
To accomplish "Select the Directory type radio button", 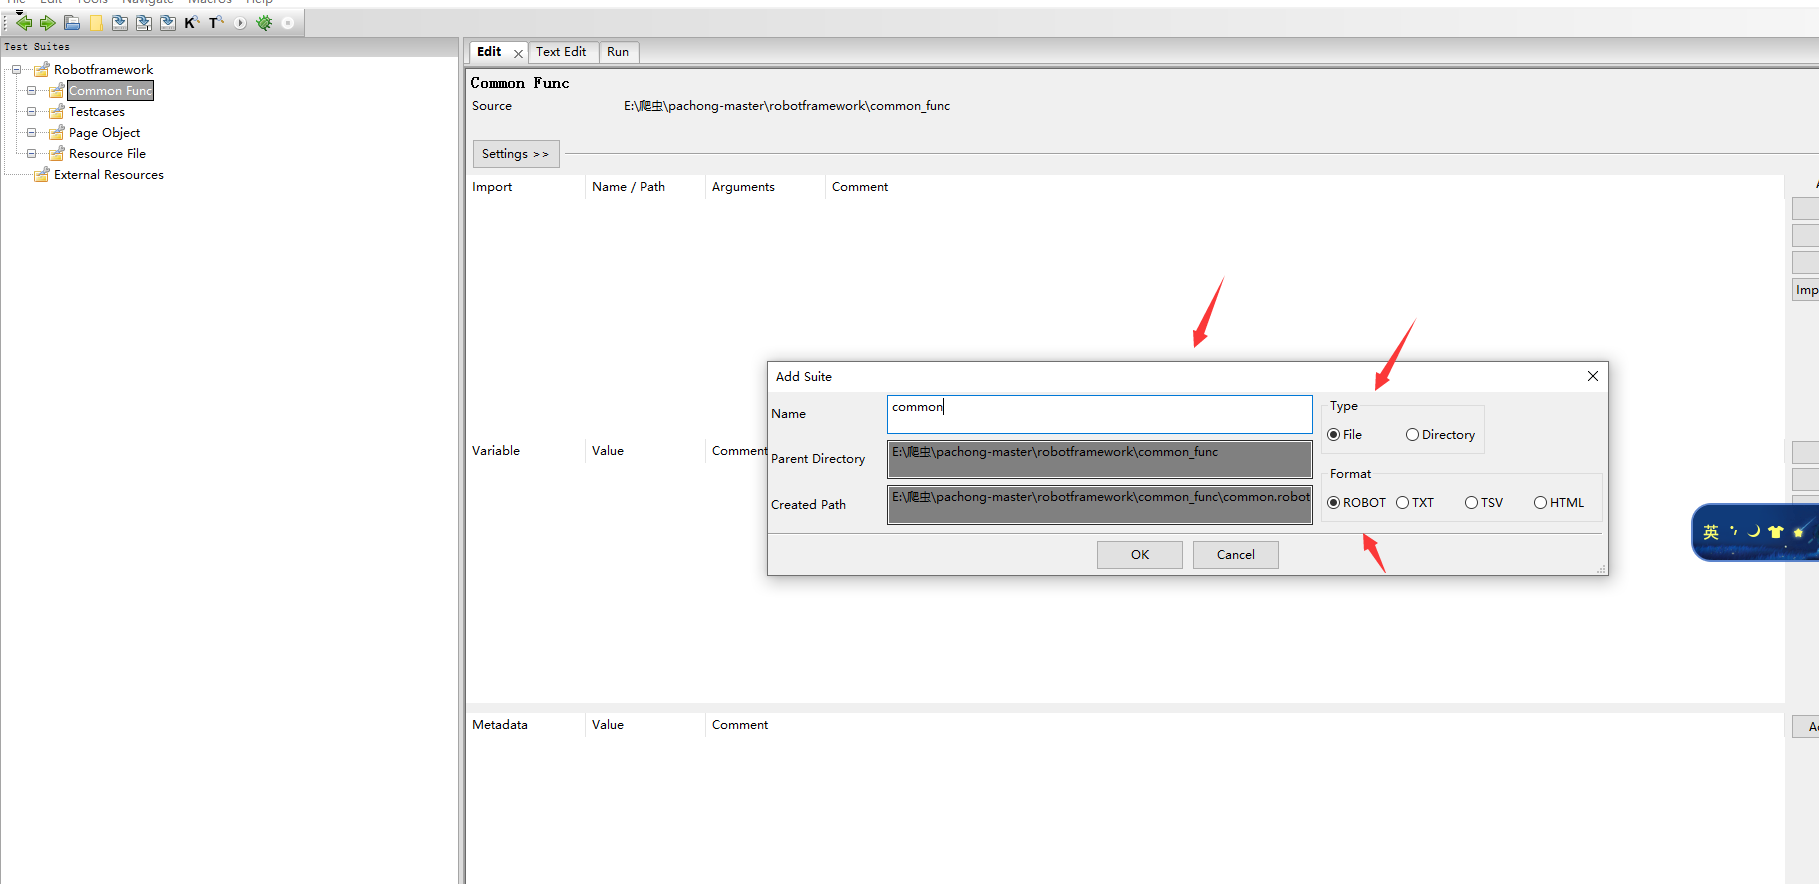I will 1412,434.
